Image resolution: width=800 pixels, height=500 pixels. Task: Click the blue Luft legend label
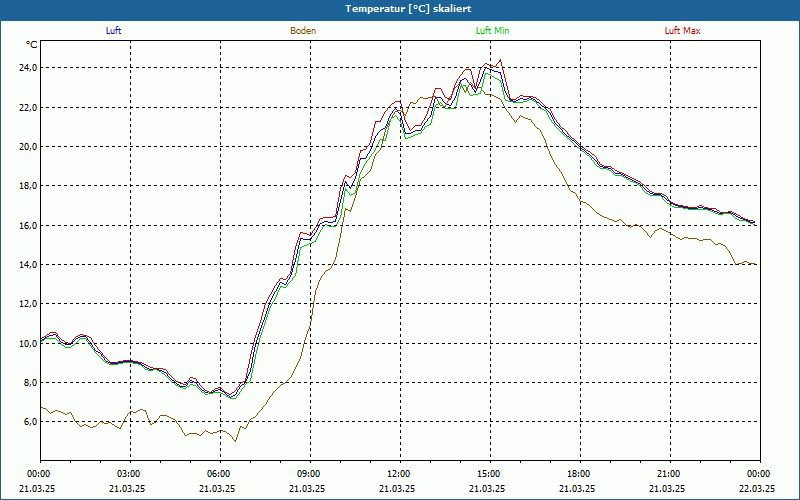click(113, 31)
